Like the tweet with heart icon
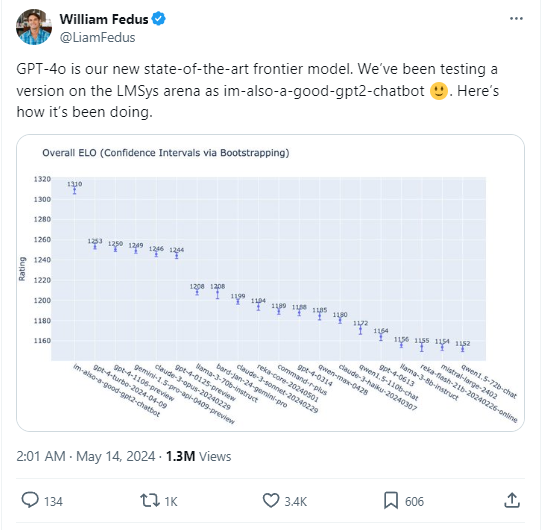The width and height of the screenshot is (548, 530). point(271,501)
